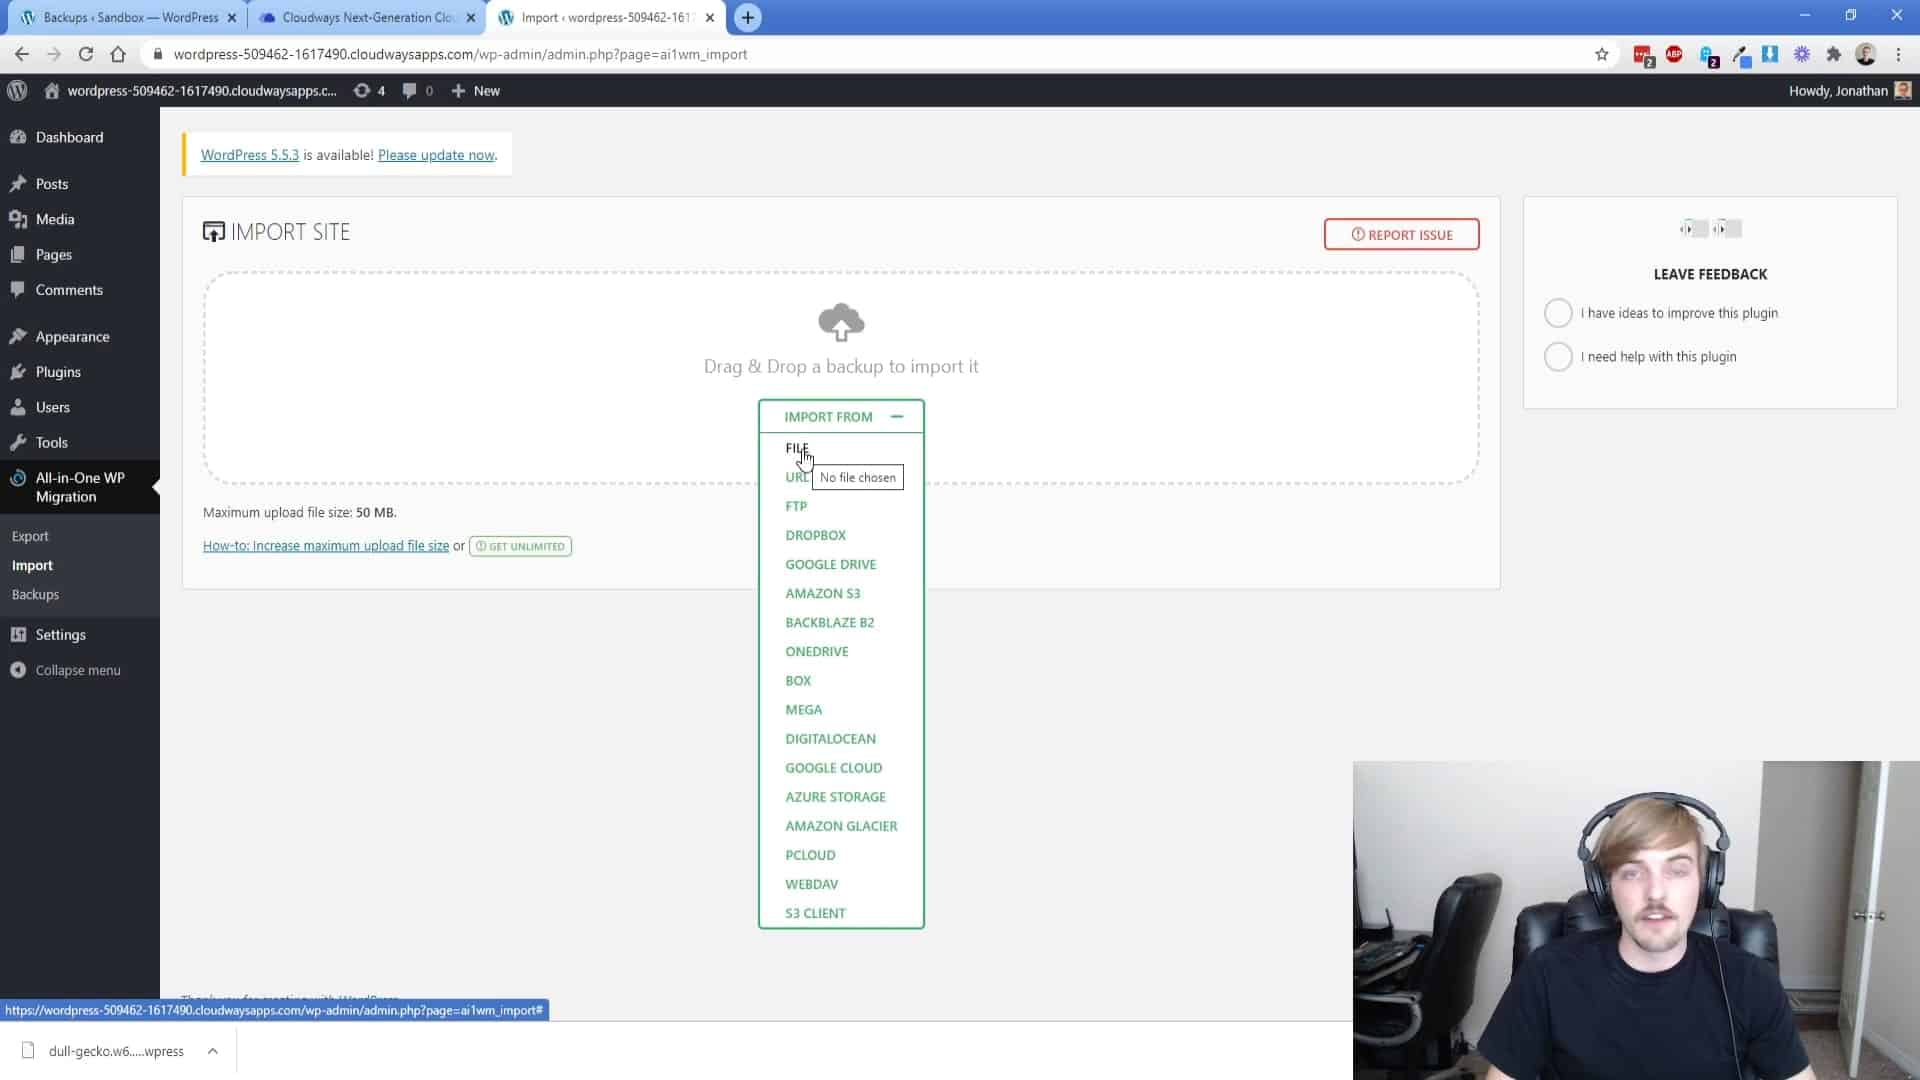Click the Dashboard sidebar icon
Viewport: 1920px width, 1080px height.
coord(18,137)
